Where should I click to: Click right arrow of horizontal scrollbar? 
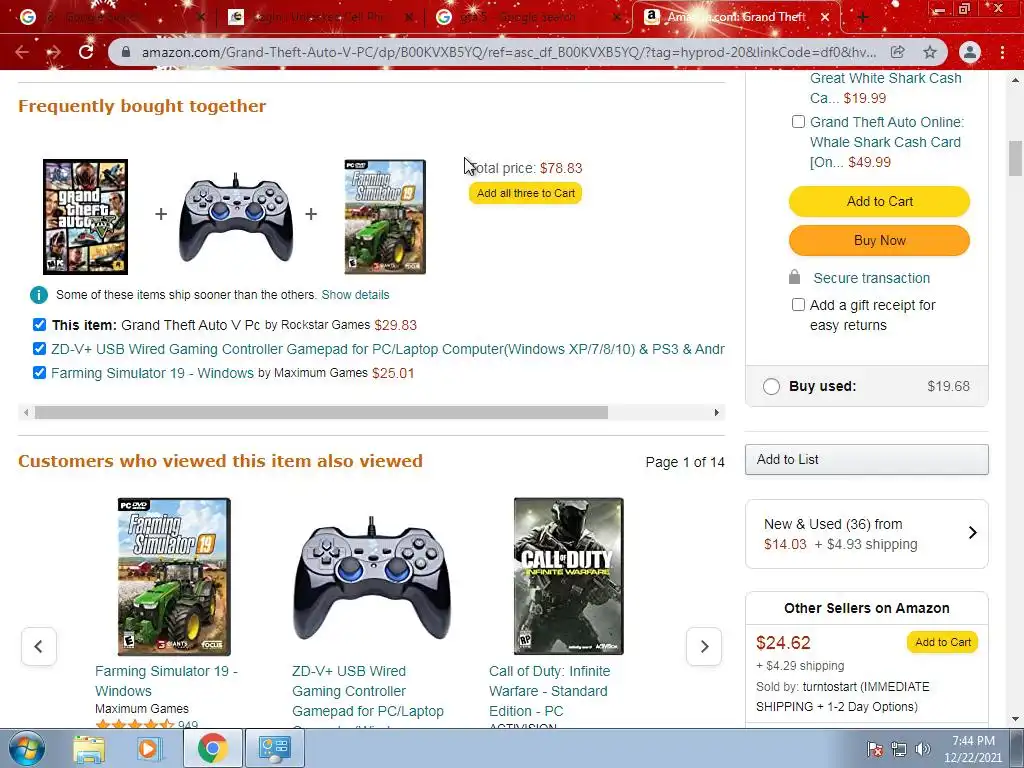[716, 413]
